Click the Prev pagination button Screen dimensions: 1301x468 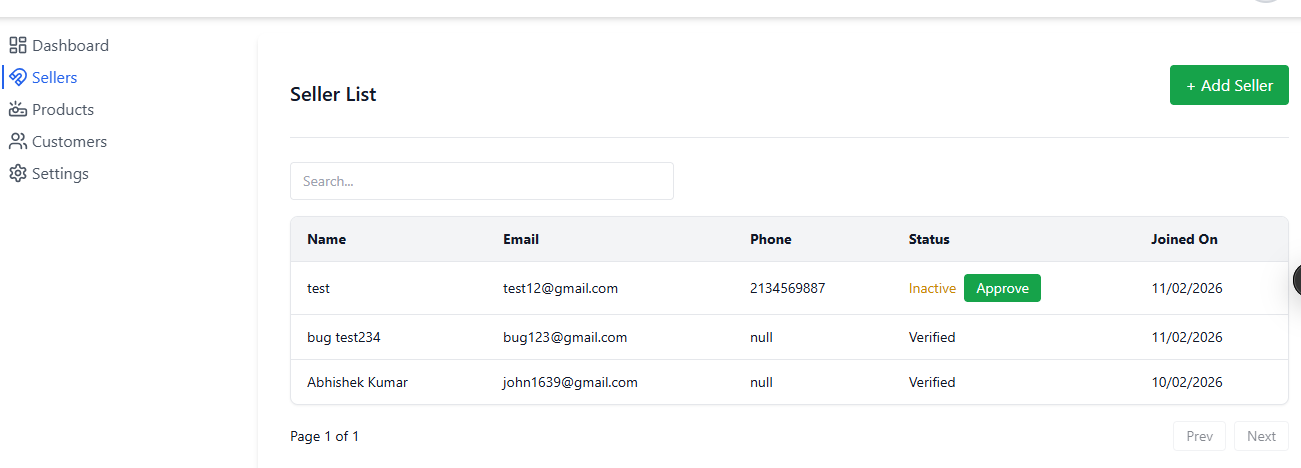pos(1199,436)
